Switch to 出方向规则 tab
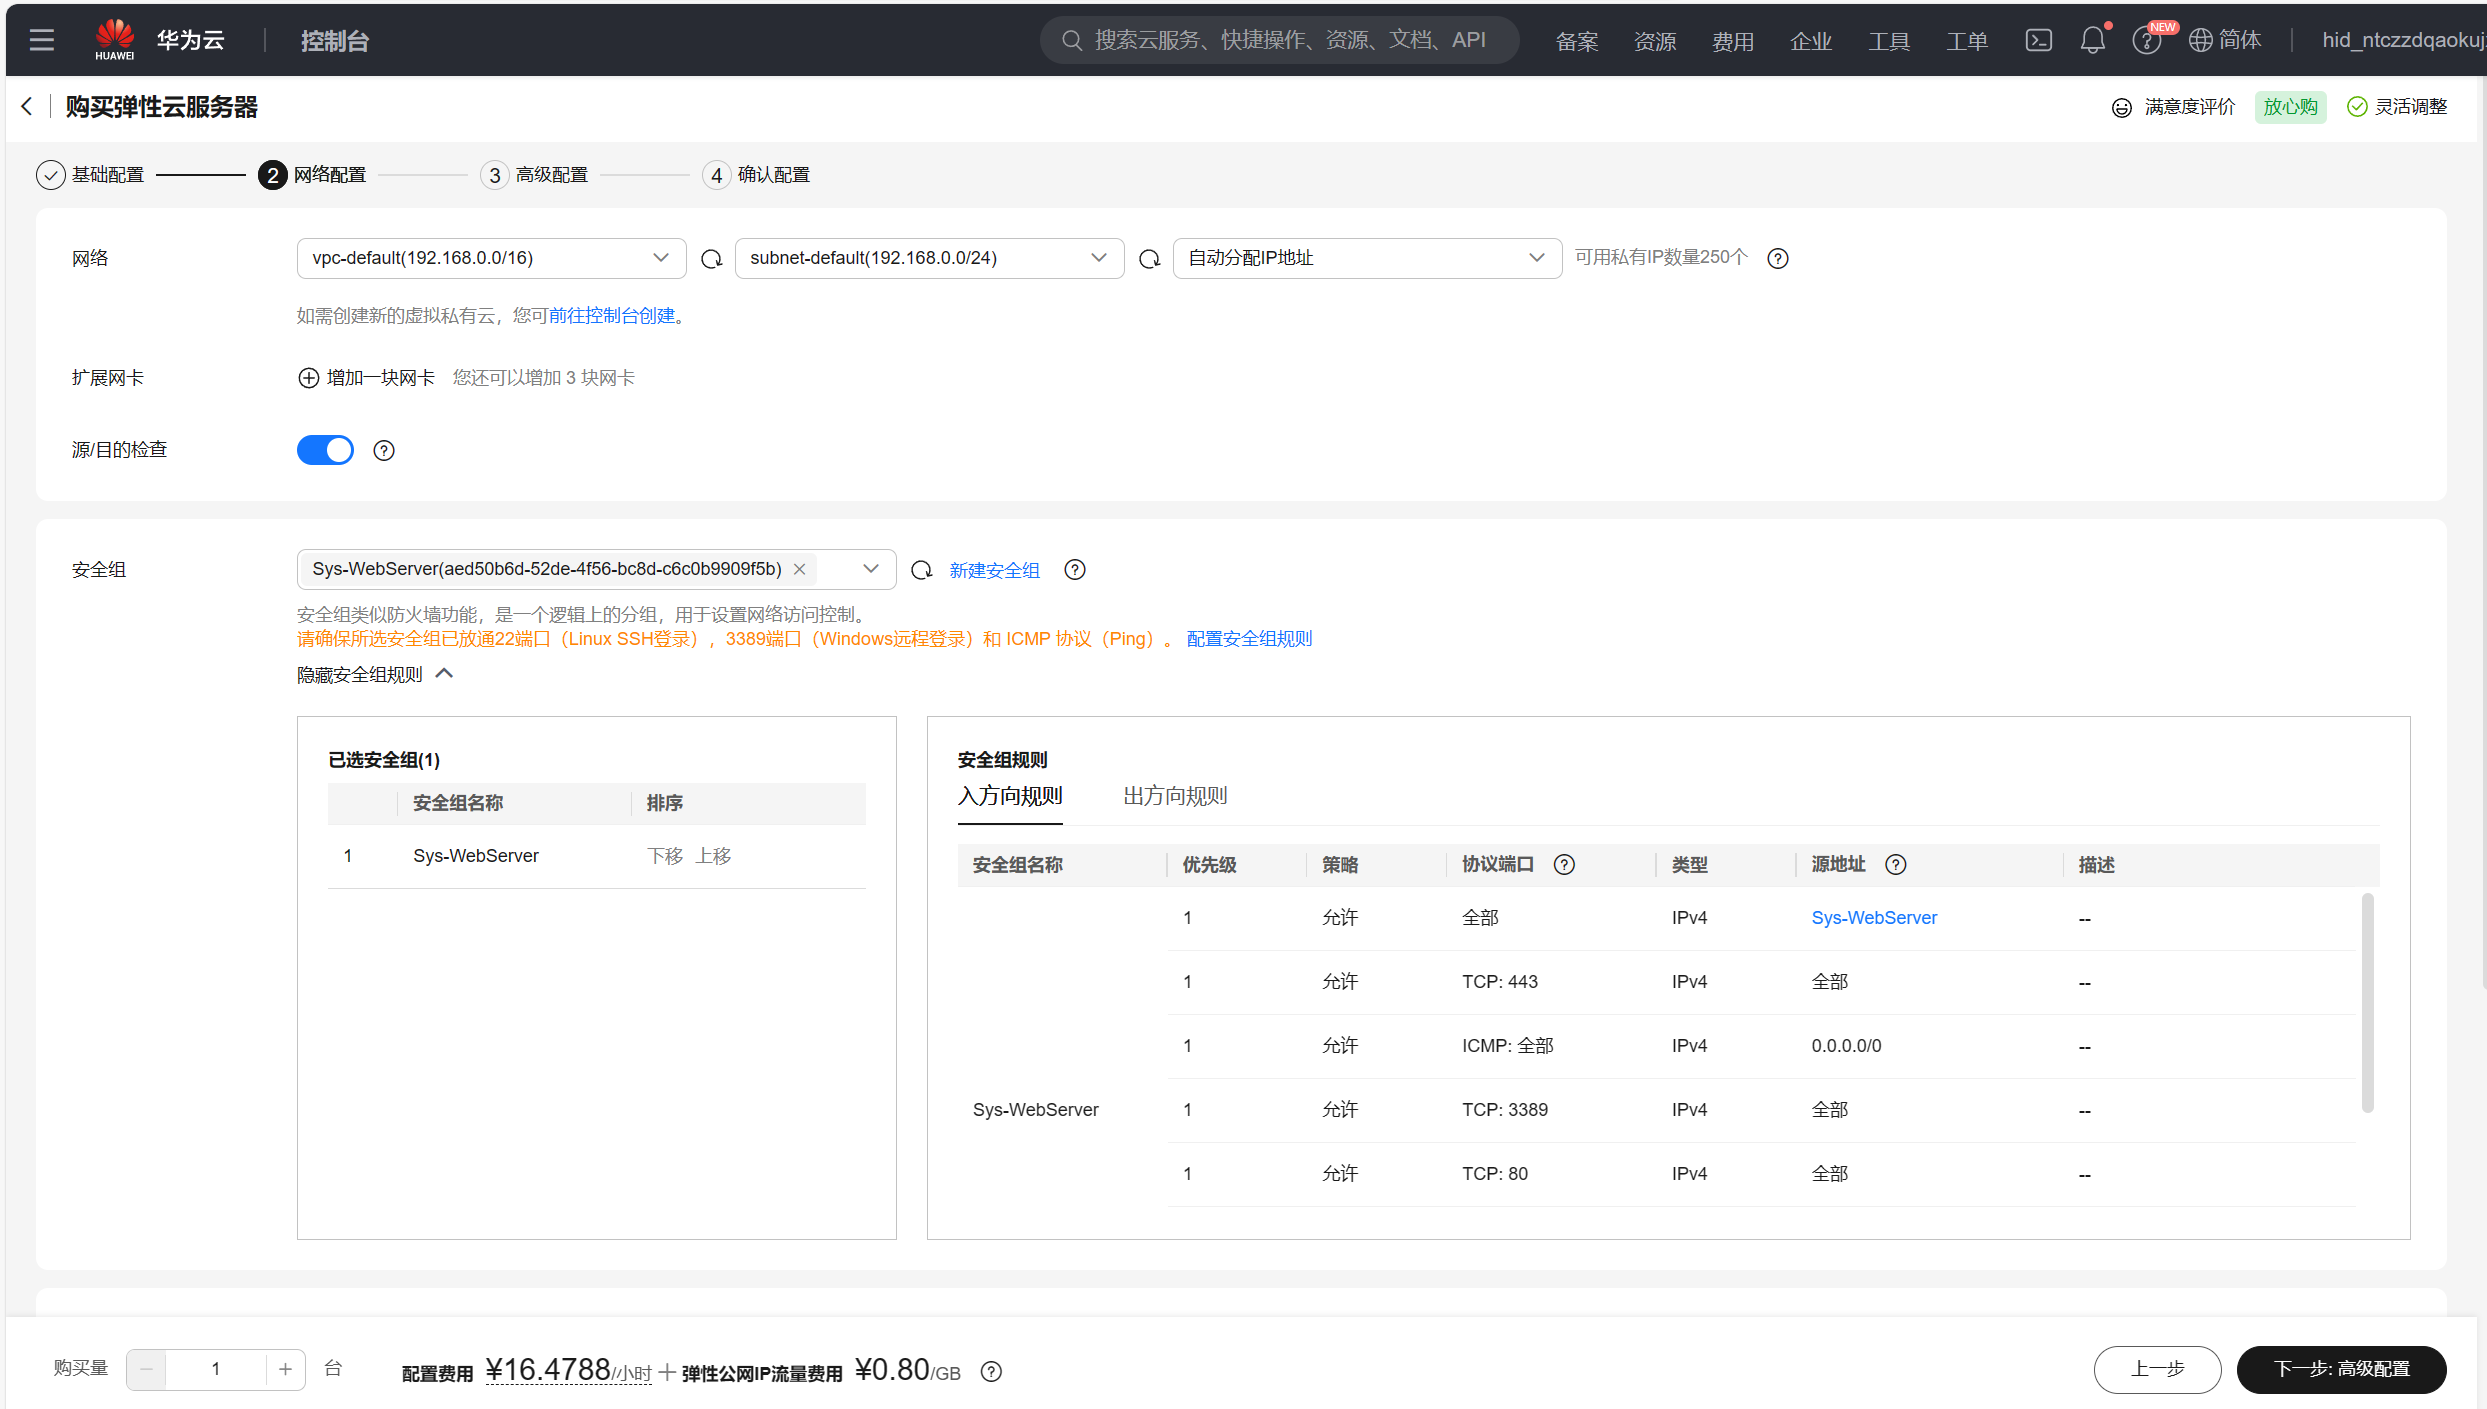This screenshot has height=1409, width=2487. click(x=1174, y=796)
